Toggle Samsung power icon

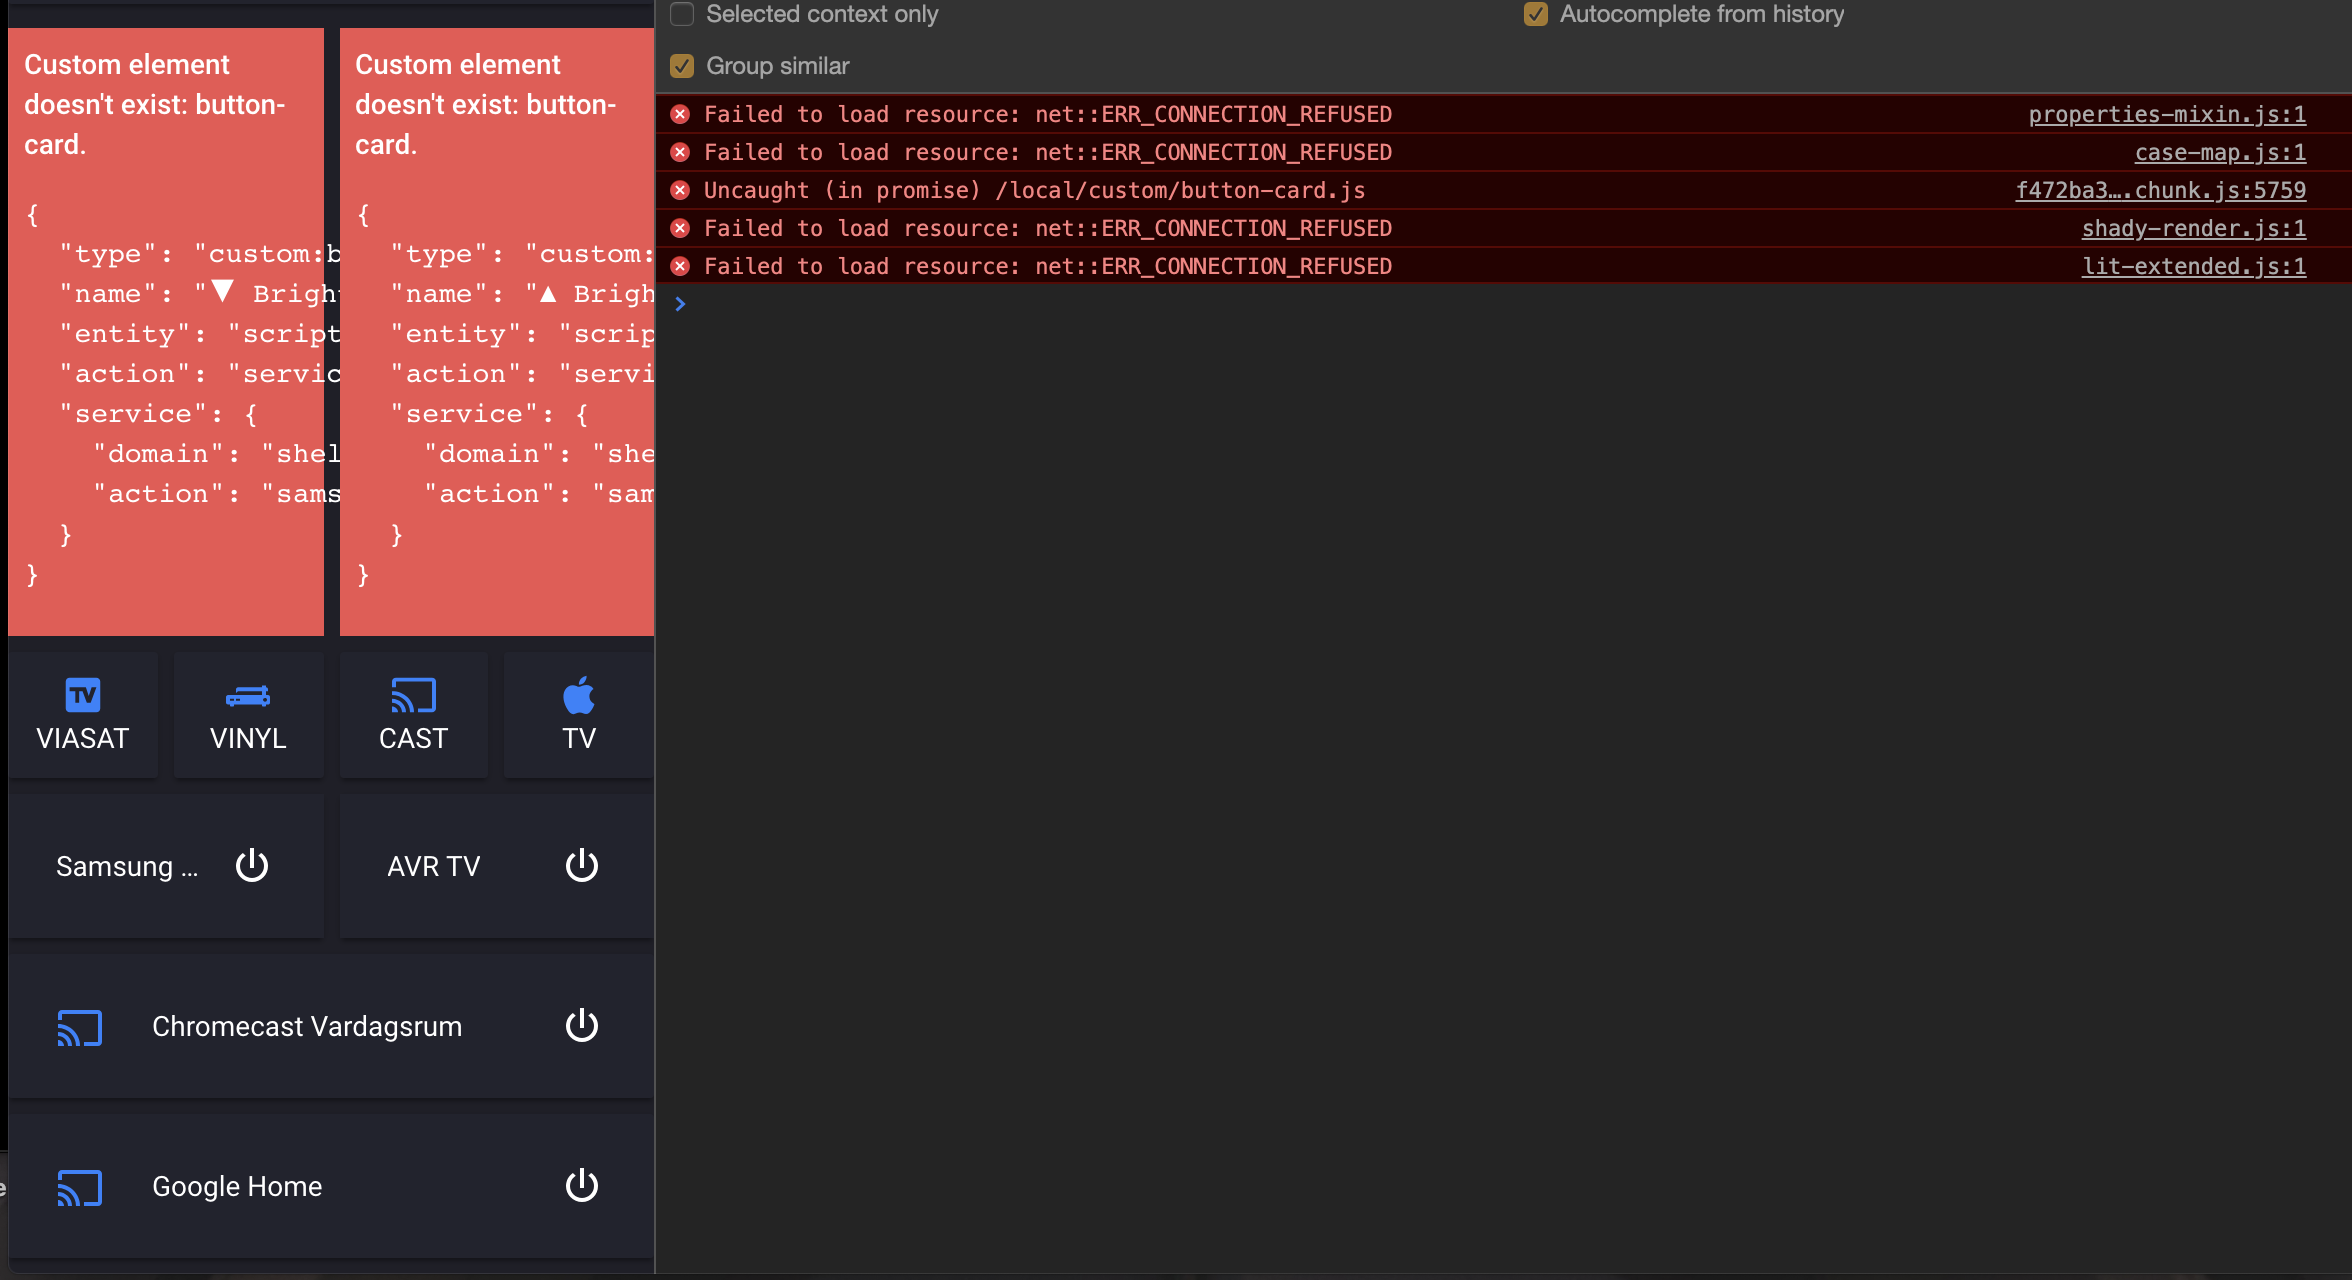pos(252,865)
